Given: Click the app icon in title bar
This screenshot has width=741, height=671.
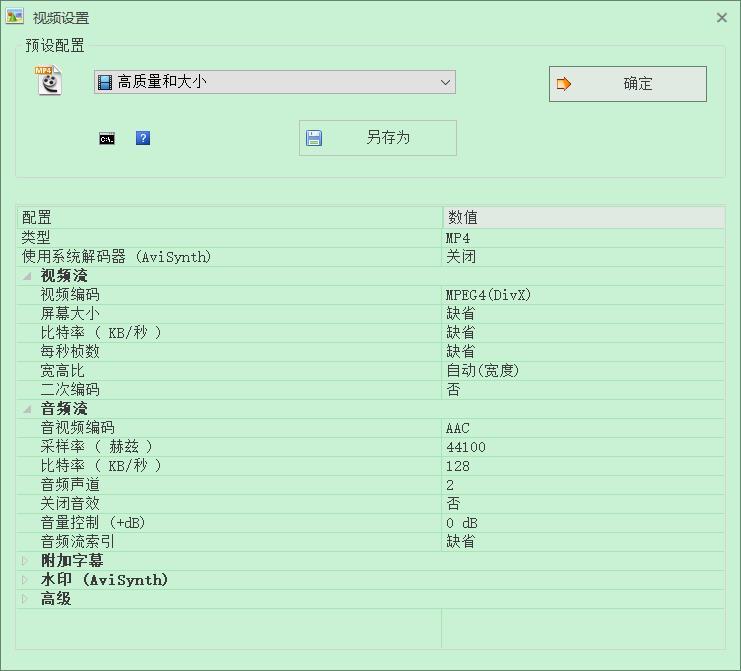Looking at the screenshot, I should pos(14,17).
